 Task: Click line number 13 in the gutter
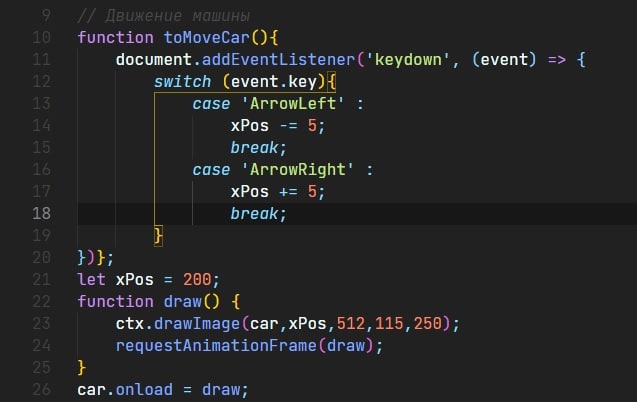41,104
